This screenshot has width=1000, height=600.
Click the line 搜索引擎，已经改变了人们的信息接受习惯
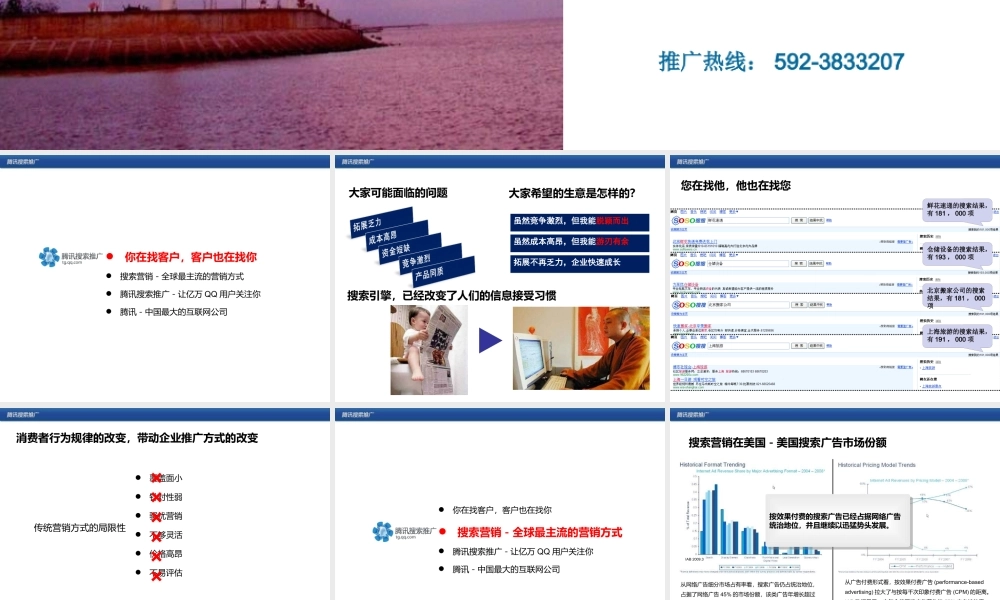coord(452,295)
